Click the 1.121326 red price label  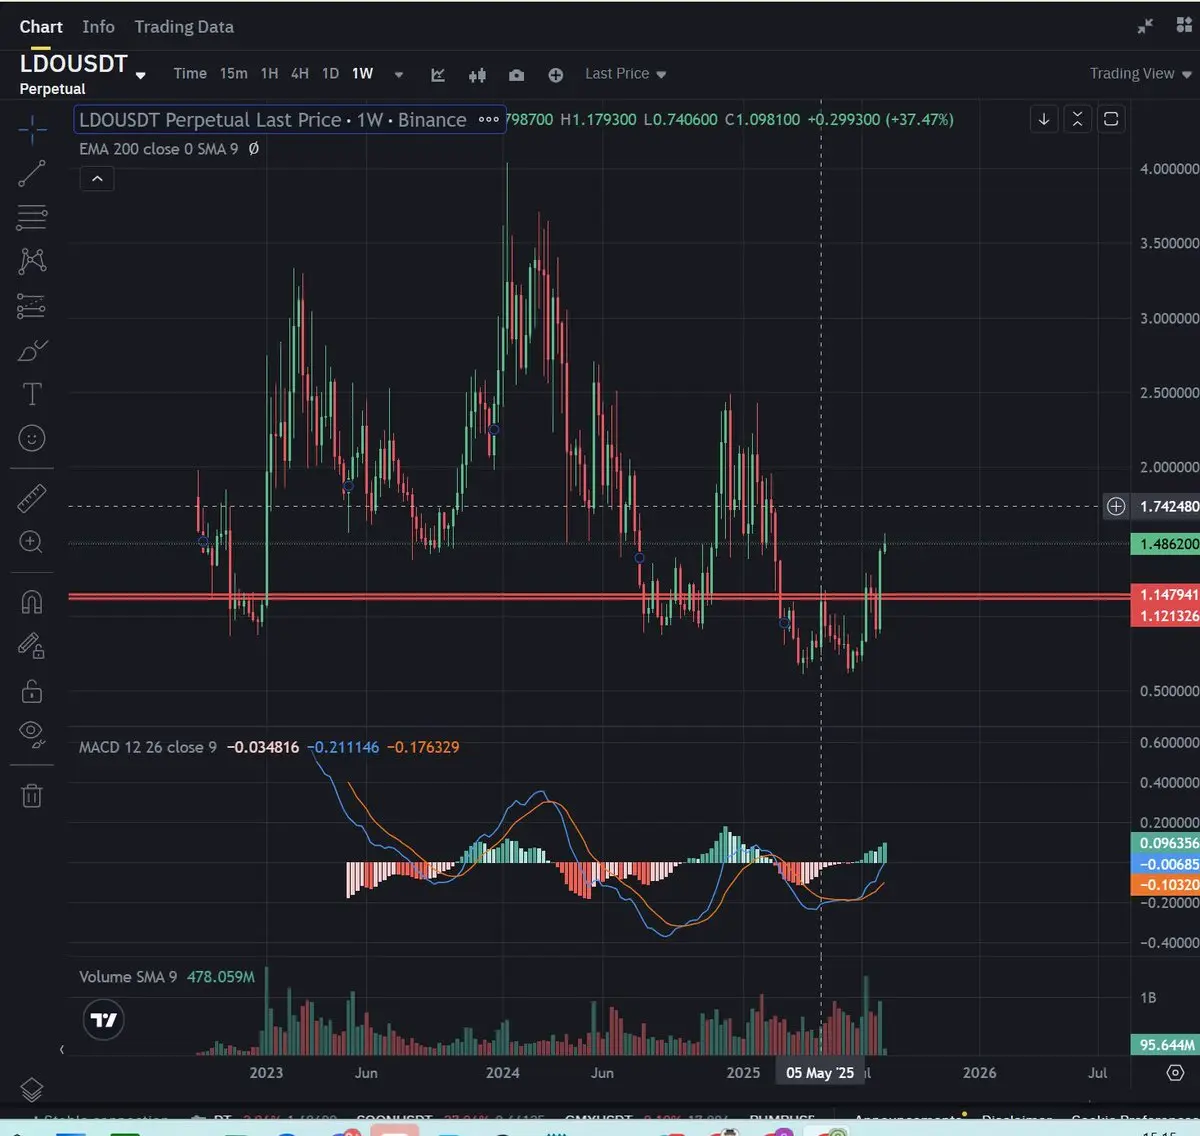1165,616
